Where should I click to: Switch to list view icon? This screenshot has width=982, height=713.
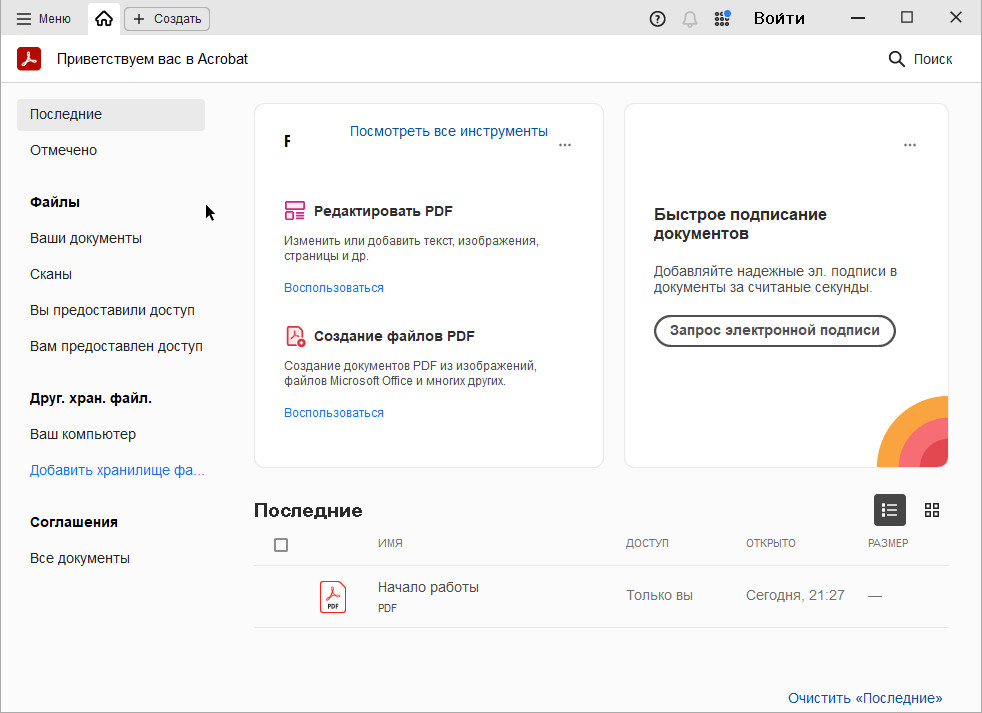tap(889, 510)
